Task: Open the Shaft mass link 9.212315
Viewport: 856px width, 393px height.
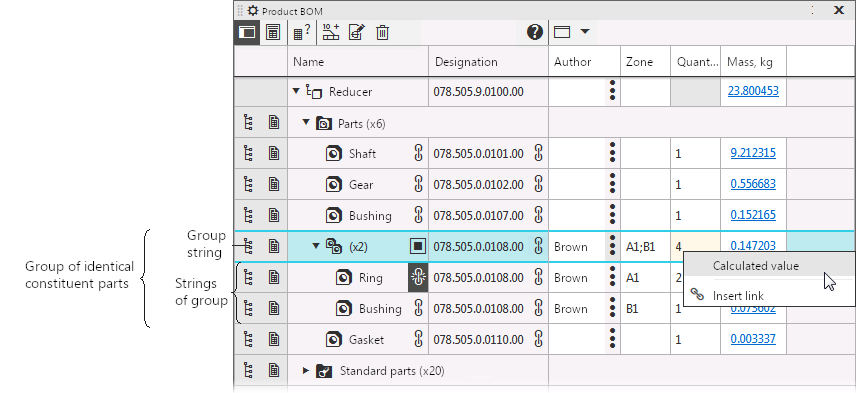Action: pos(753,153)
